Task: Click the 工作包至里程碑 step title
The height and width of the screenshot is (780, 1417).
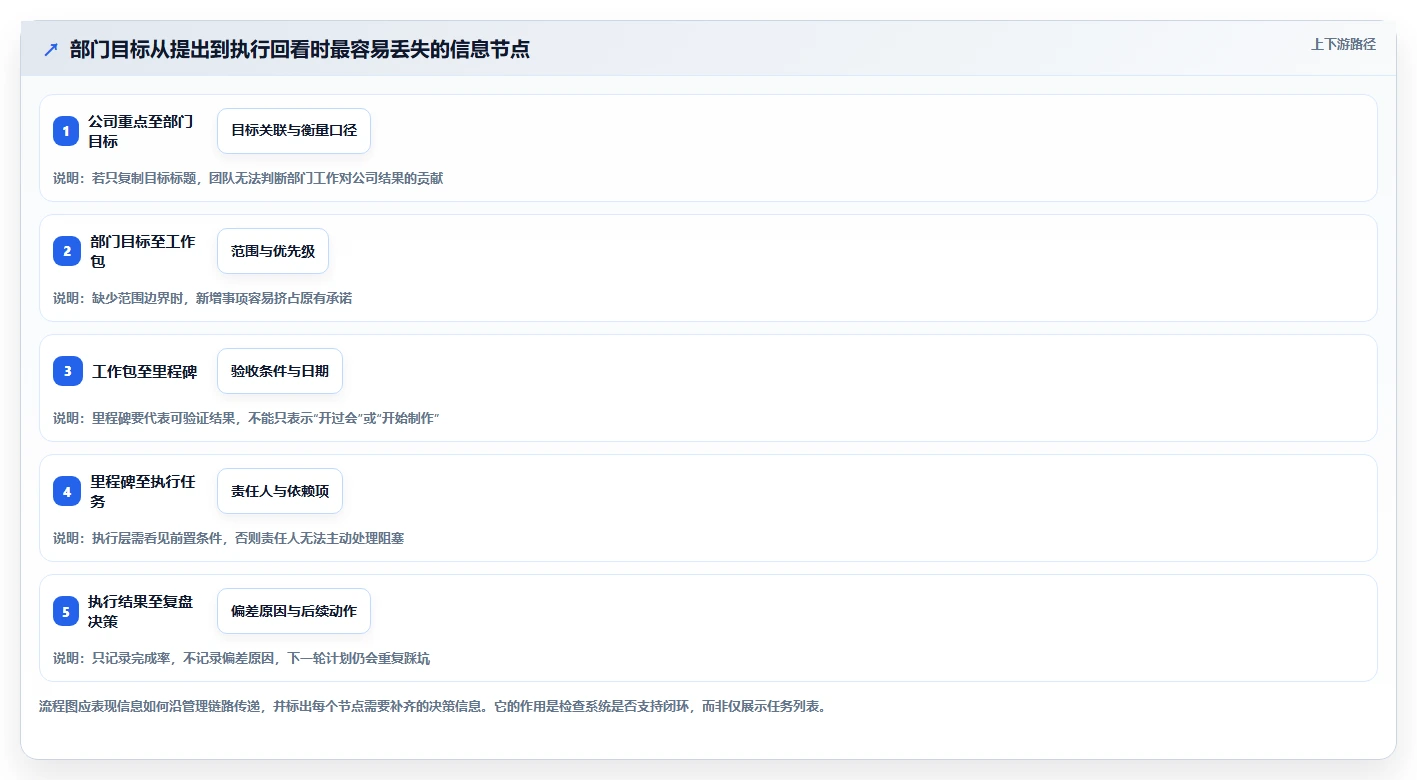Action: coord(145,372)
